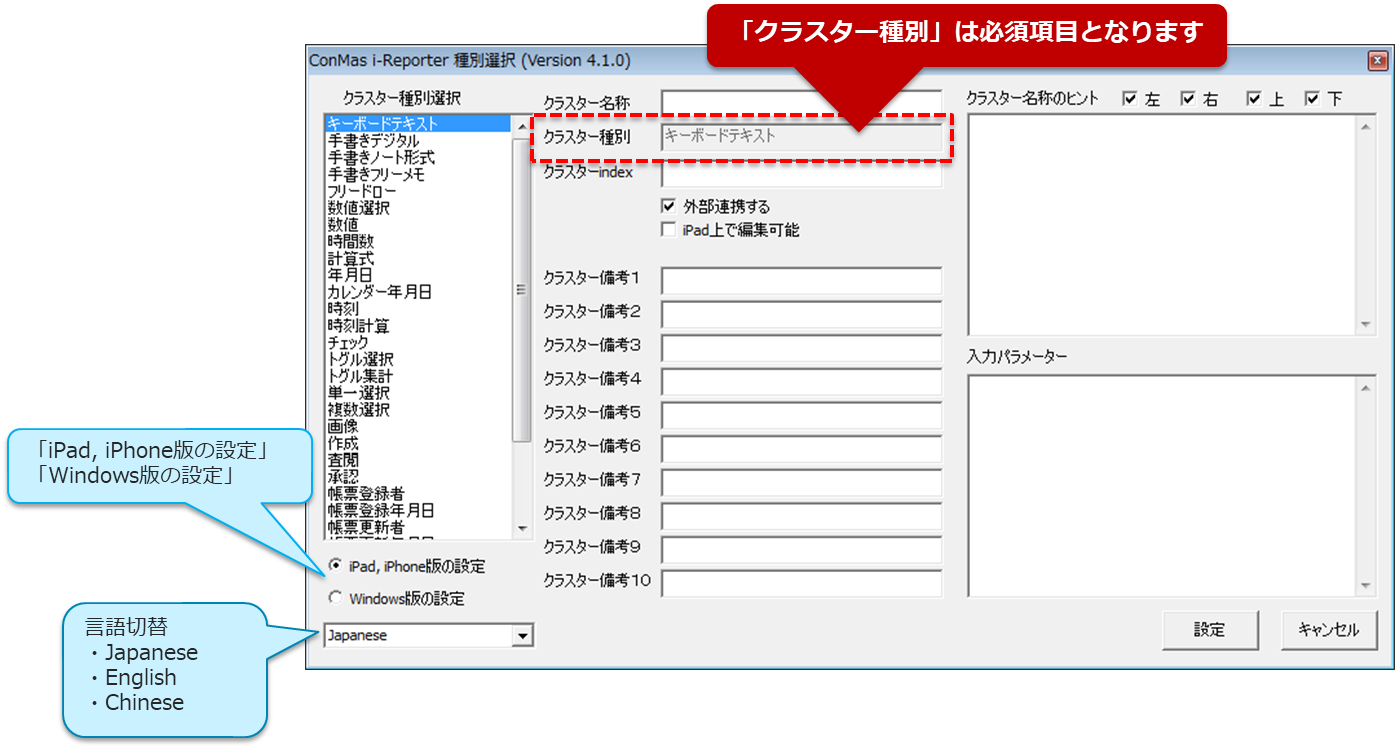Select 手書きデジタル in cluster type list
This screenshot has height=748, width=1395.
[373, 141]
